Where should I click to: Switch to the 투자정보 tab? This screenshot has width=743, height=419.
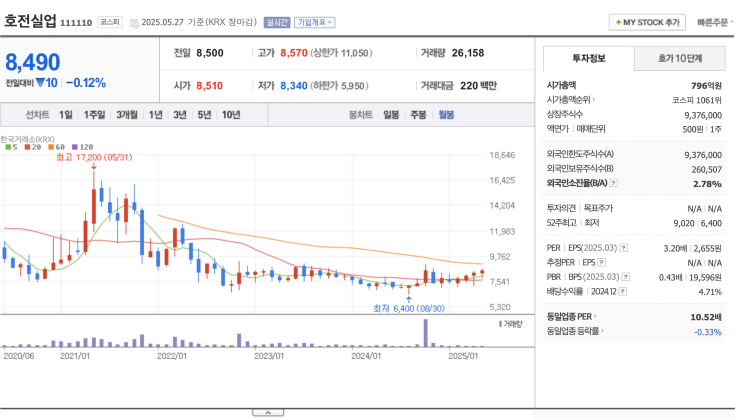tap(589, 58)
